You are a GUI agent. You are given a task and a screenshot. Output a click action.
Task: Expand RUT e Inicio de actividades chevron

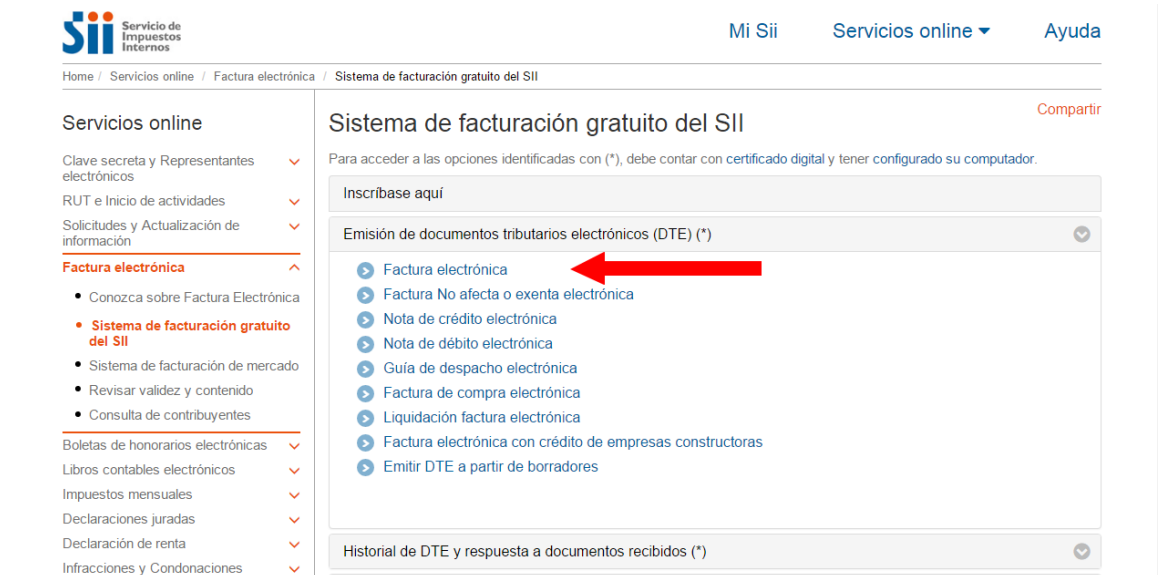tap(294, 202)
